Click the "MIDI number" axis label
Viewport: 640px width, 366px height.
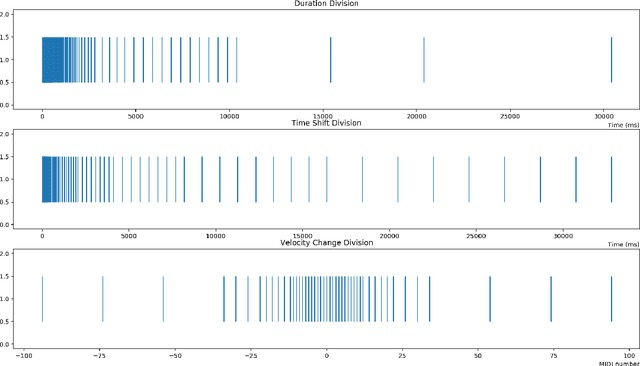pos(619,363)
